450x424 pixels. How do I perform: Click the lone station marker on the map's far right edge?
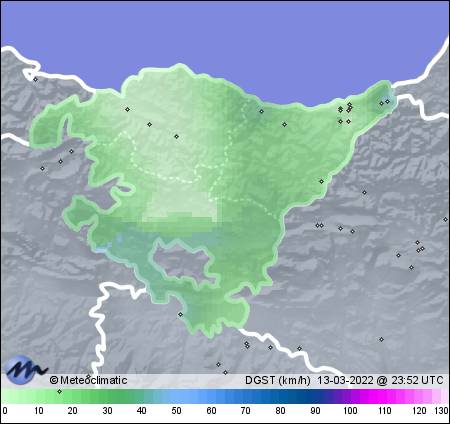(x=445, y=219)
